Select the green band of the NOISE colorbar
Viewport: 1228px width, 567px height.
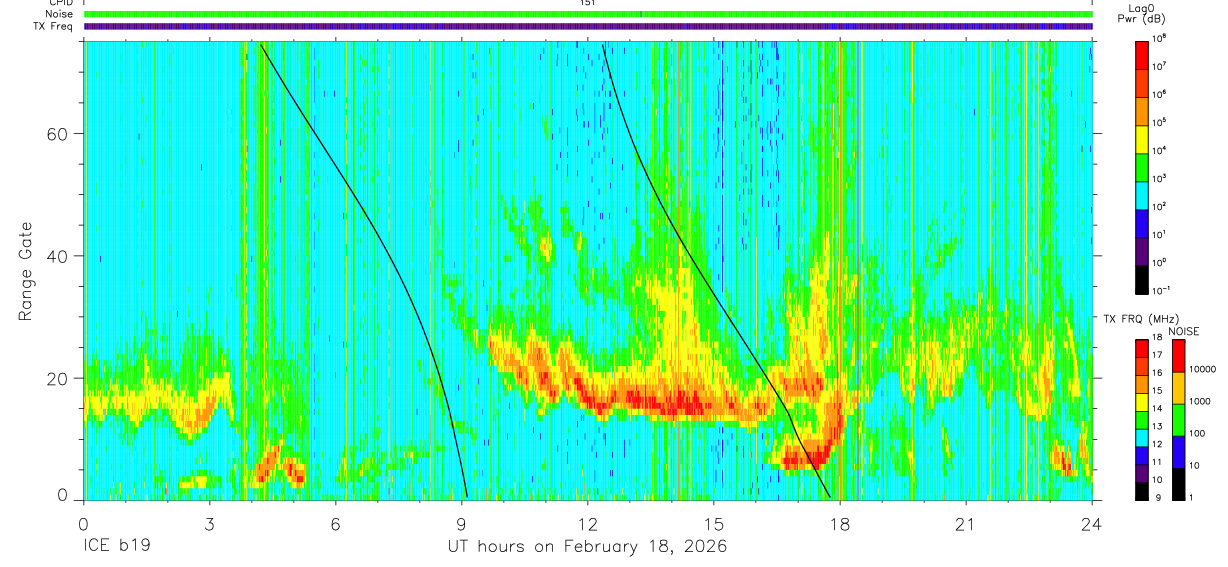[1178, 419]
